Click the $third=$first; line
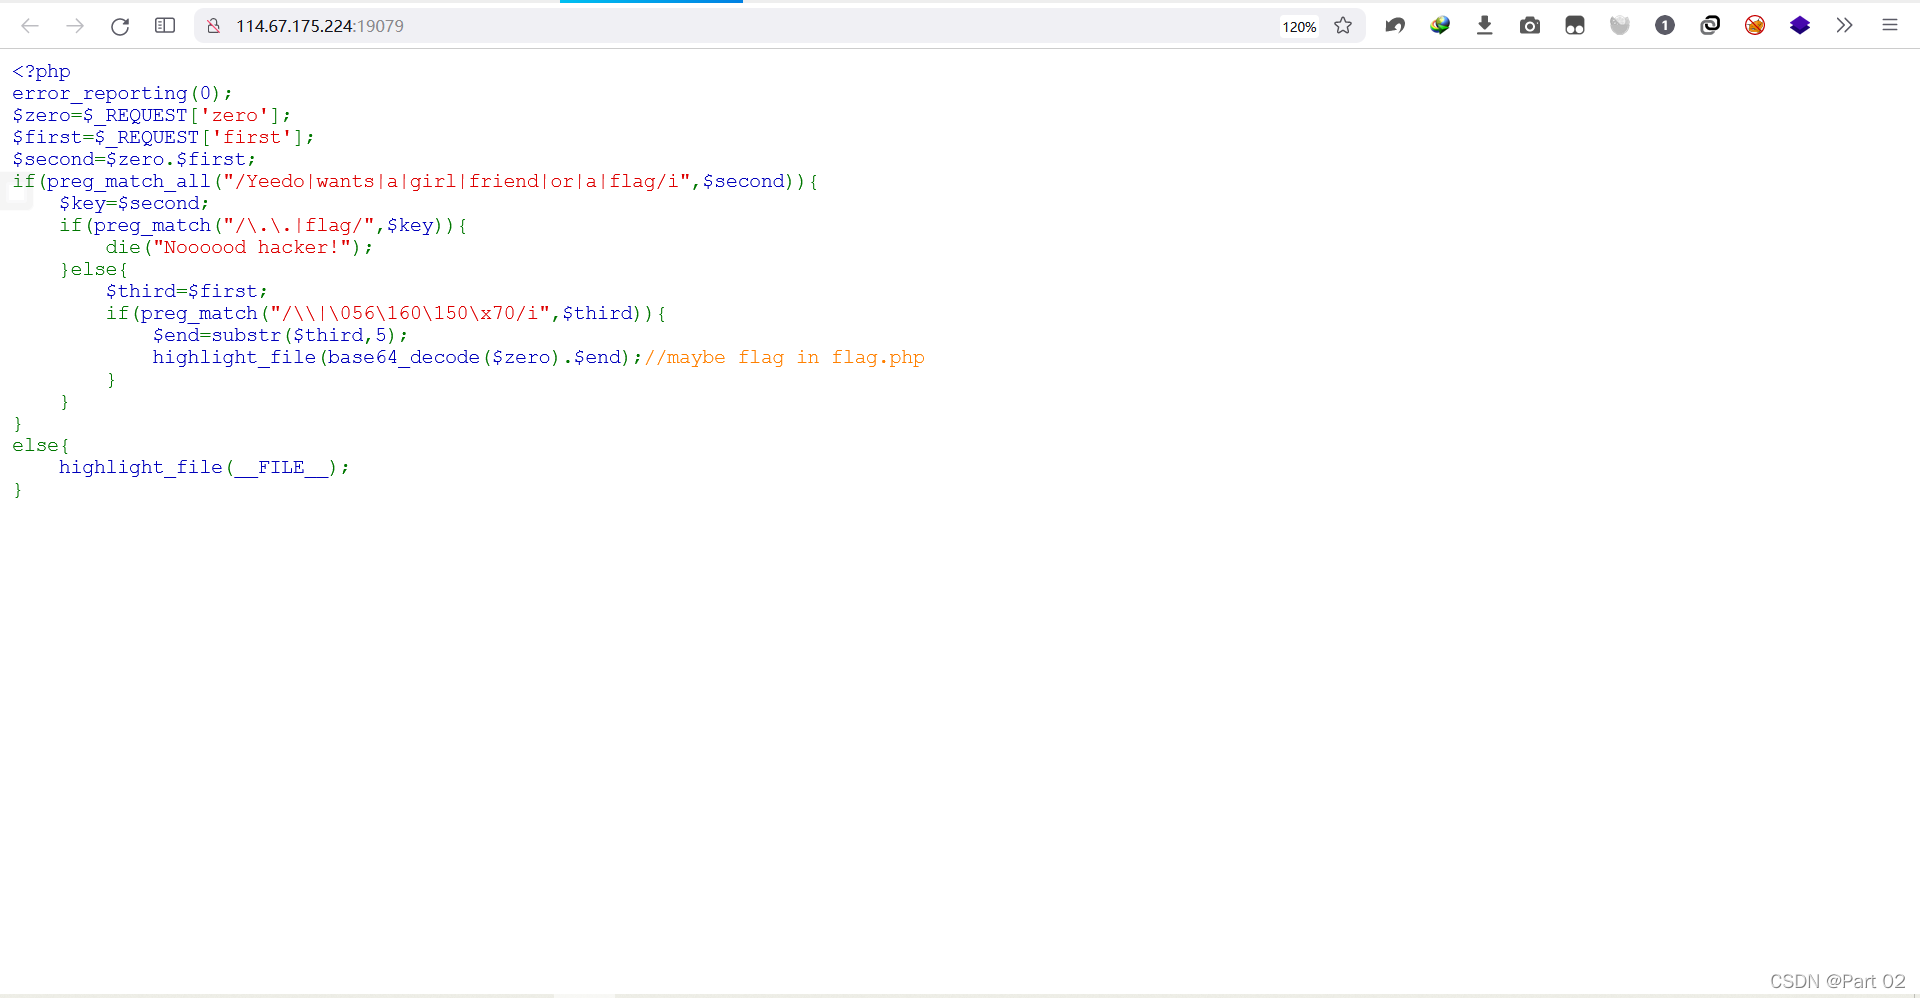The height and width of the screenshot is (998, 1920). coord(187,291)
